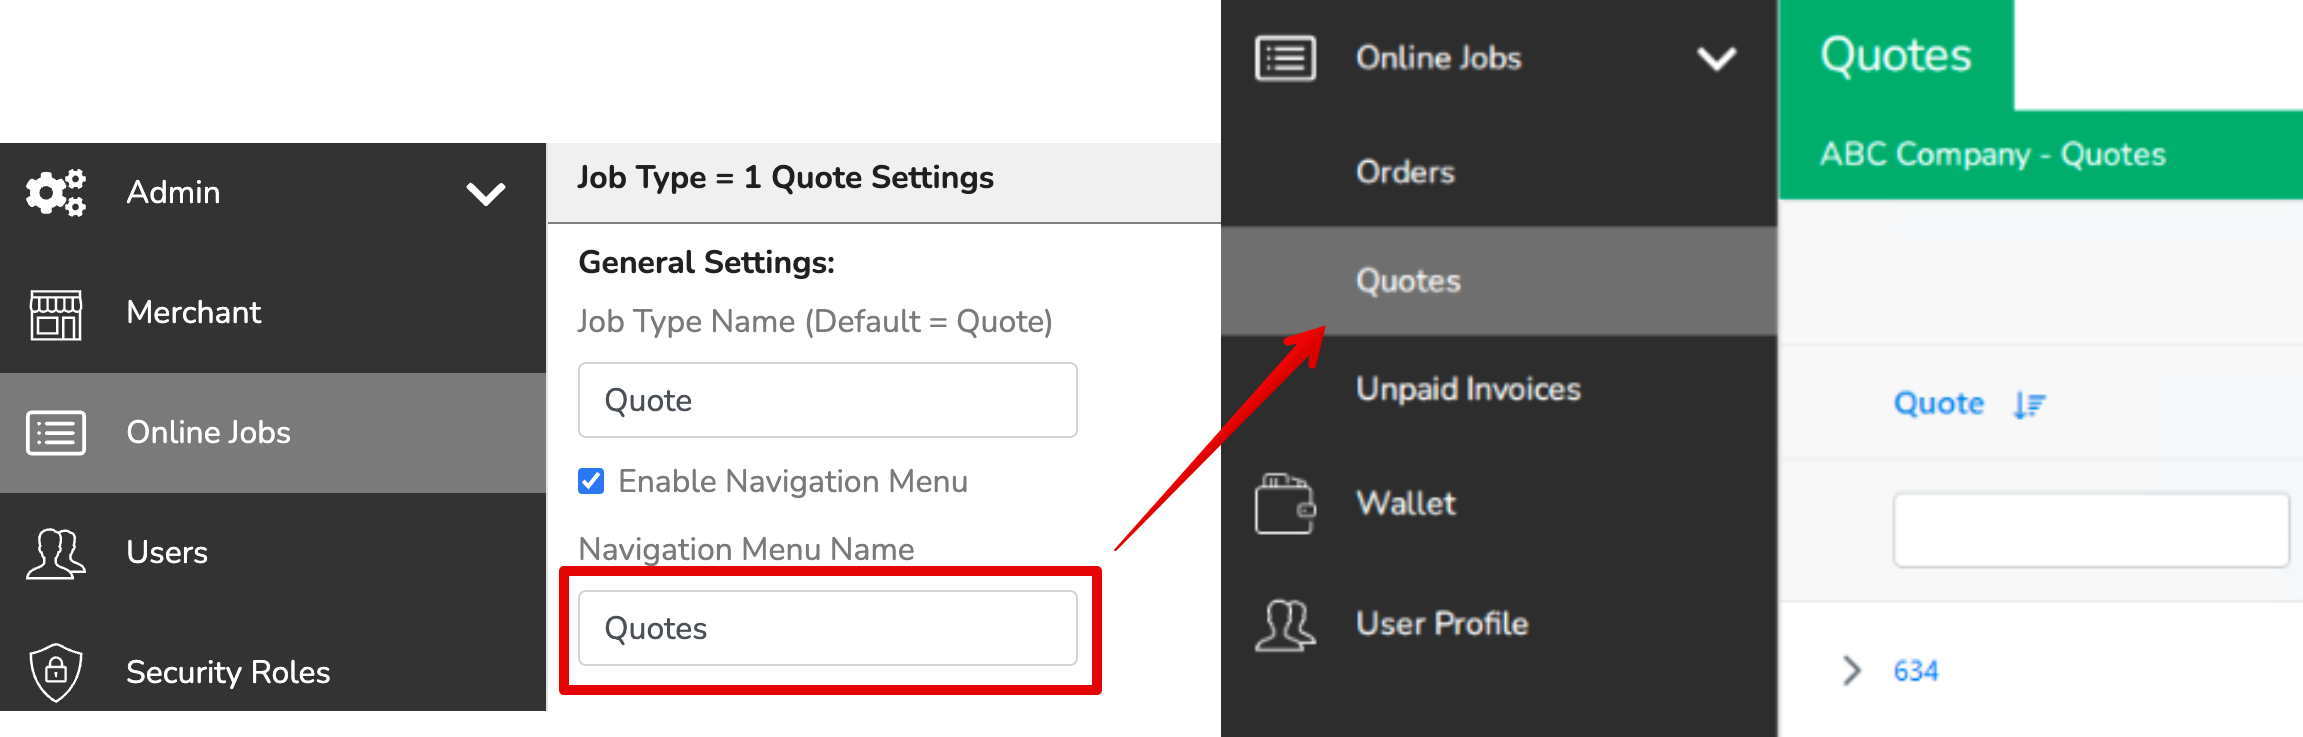Screen dimensions: 2303x737
Task: Click the Wallet icon
Action: (1286, 504)
